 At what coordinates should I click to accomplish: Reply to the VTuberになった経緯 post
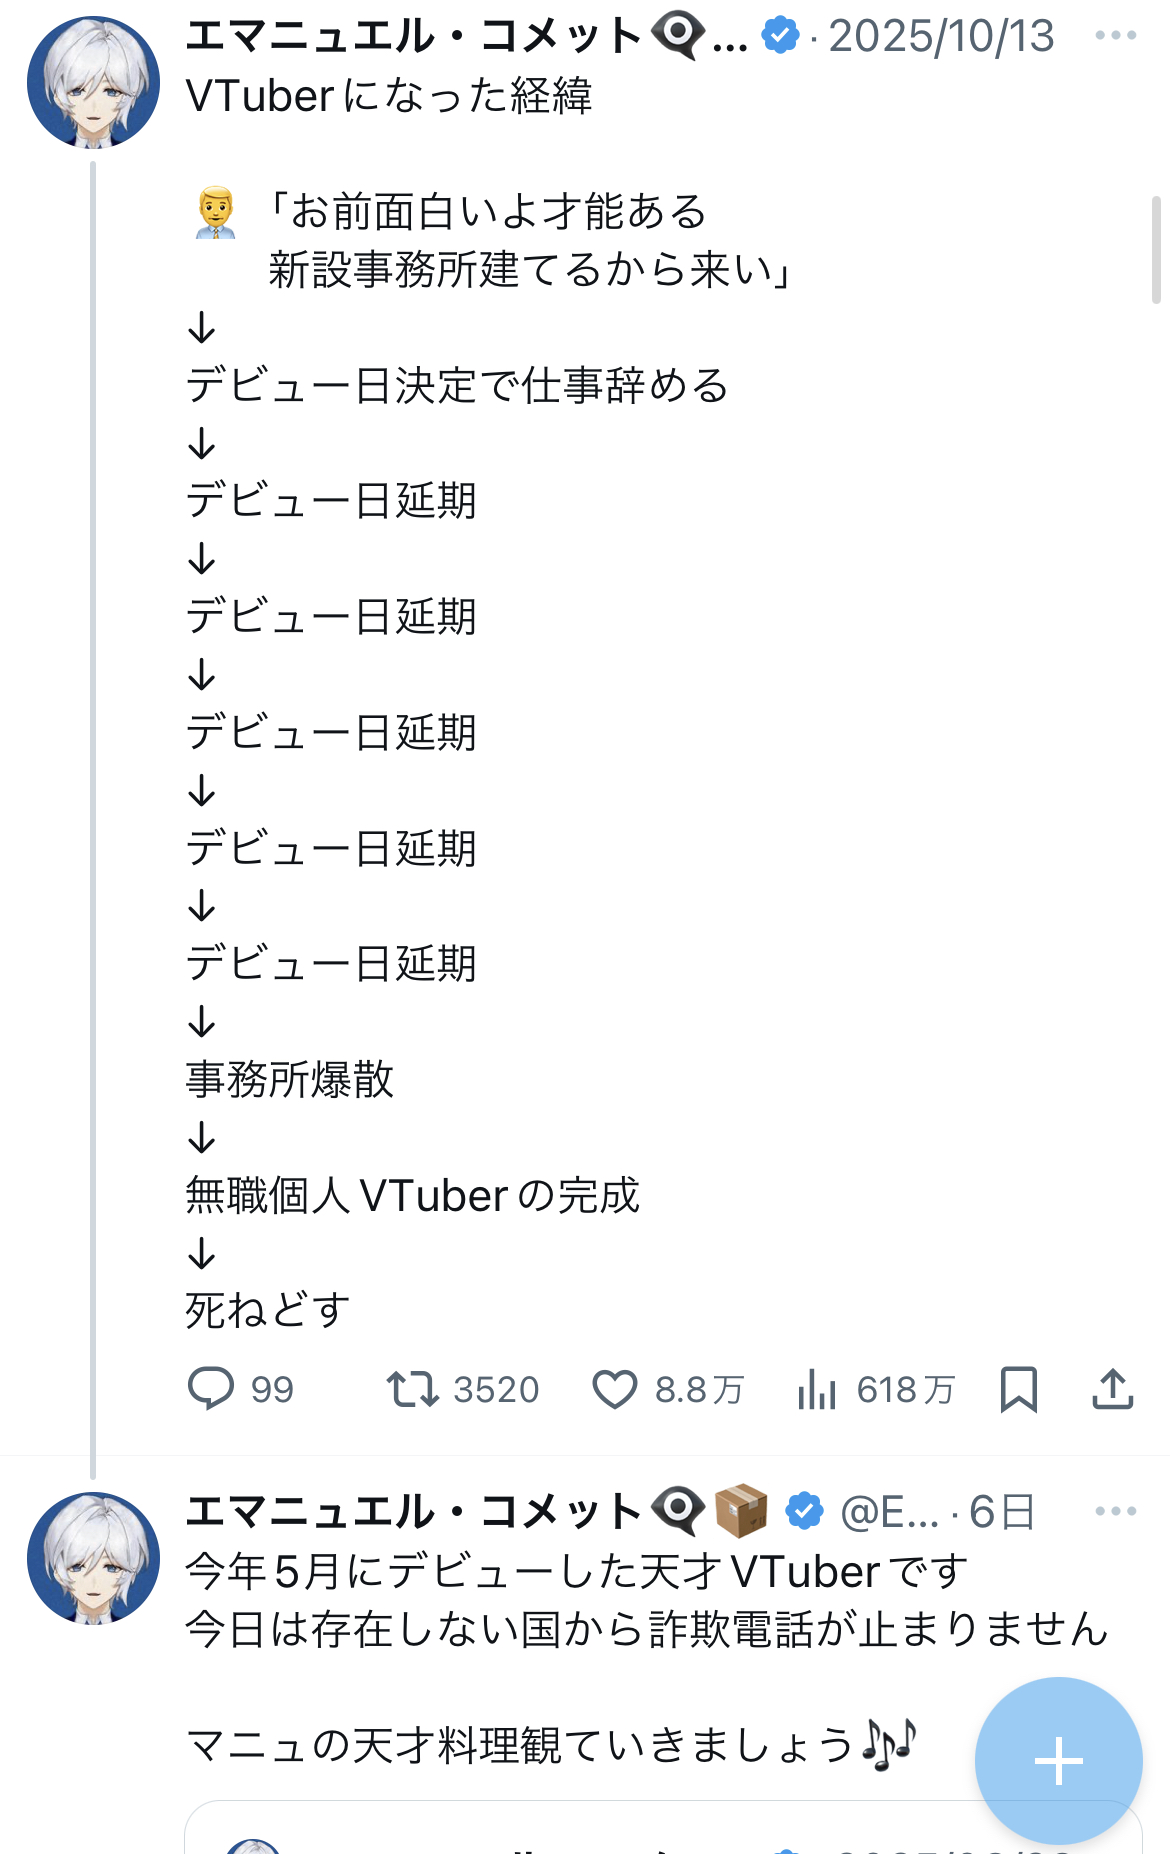[x=211, y=1389]
